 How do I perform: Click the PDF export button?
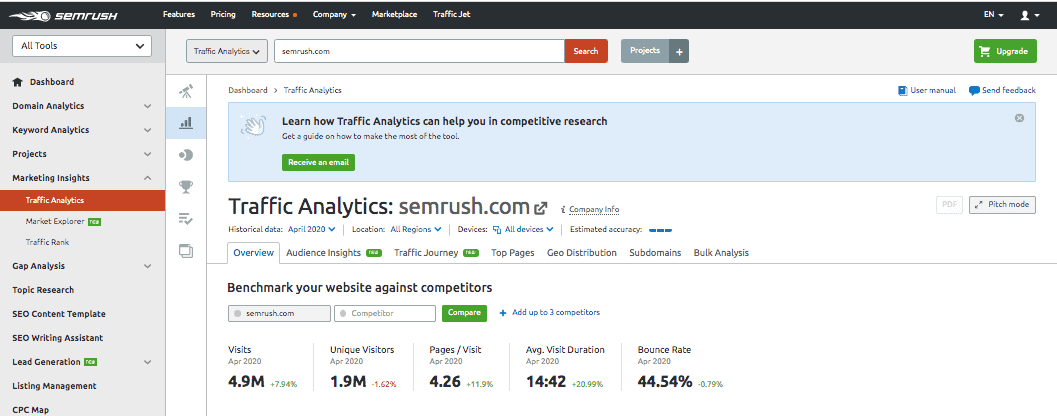click(x=949, y=205)
